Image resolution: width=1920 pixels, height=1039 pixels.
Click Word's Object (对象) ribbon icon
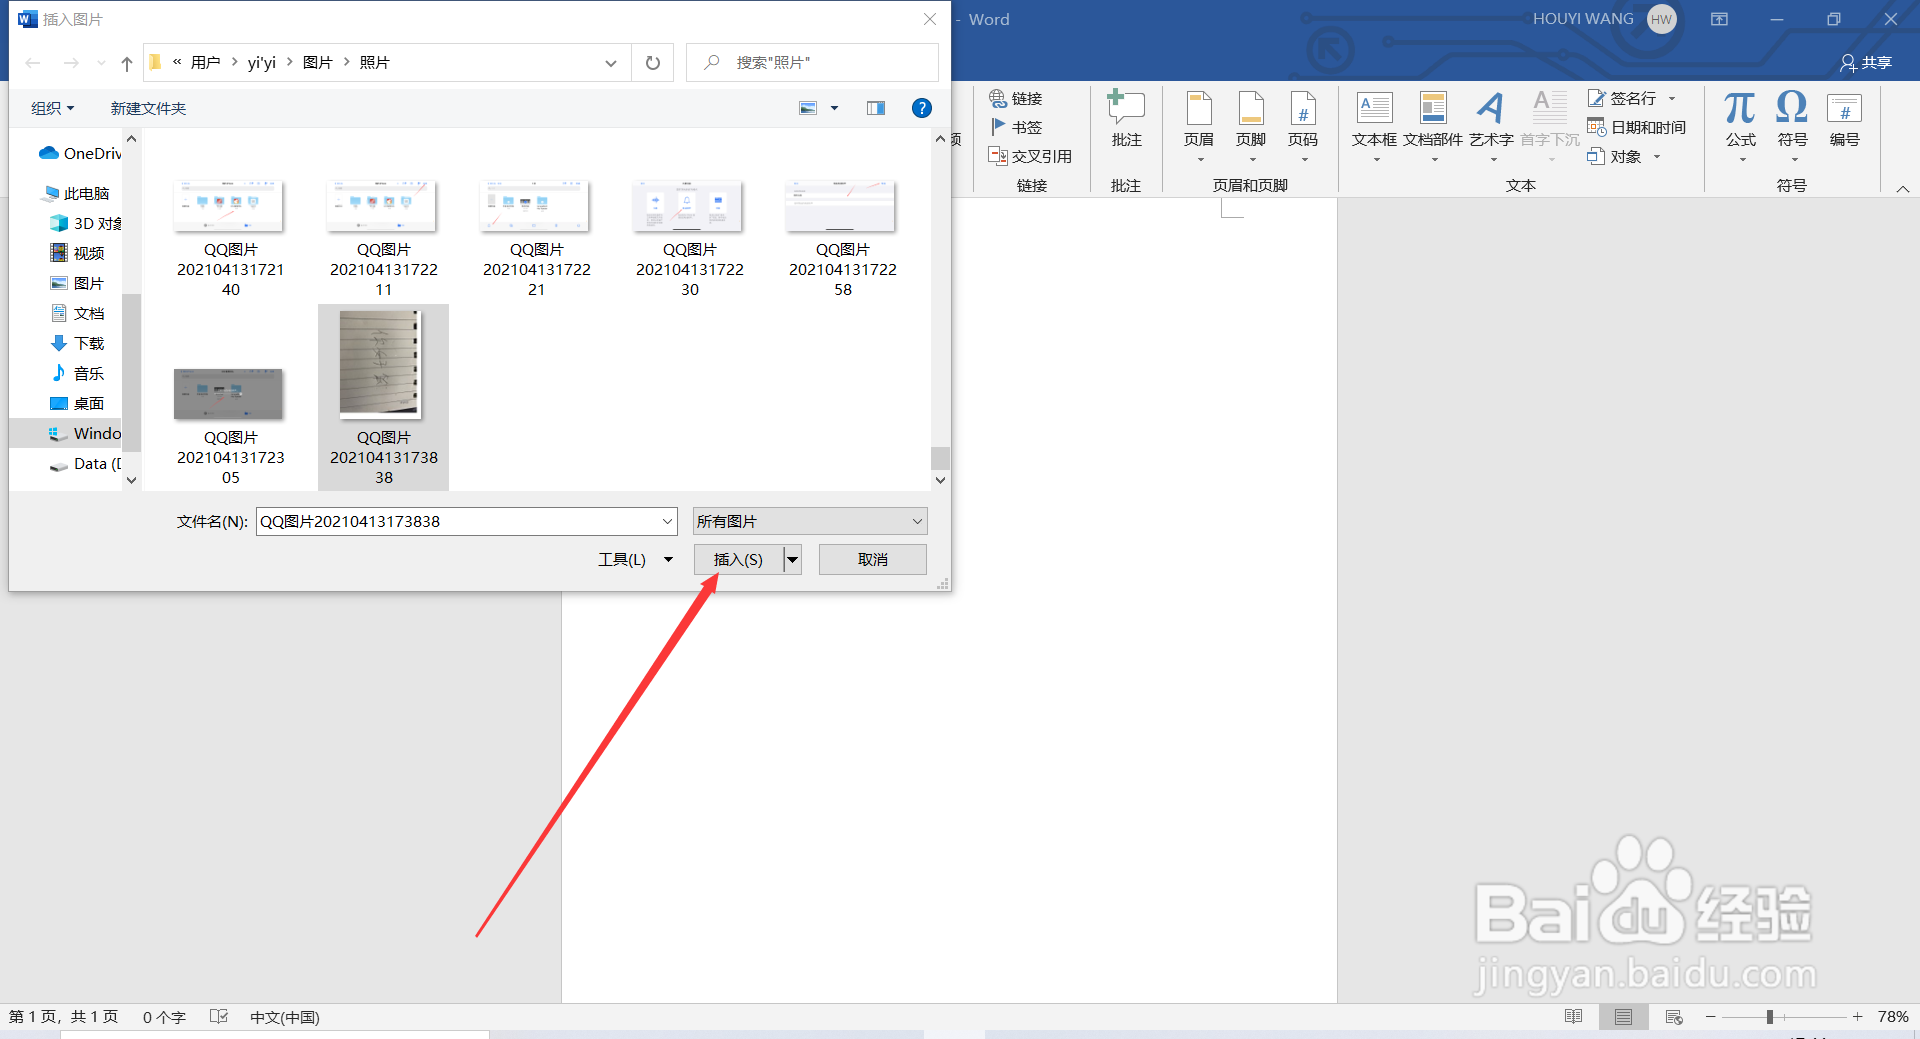coord(1614,156)
